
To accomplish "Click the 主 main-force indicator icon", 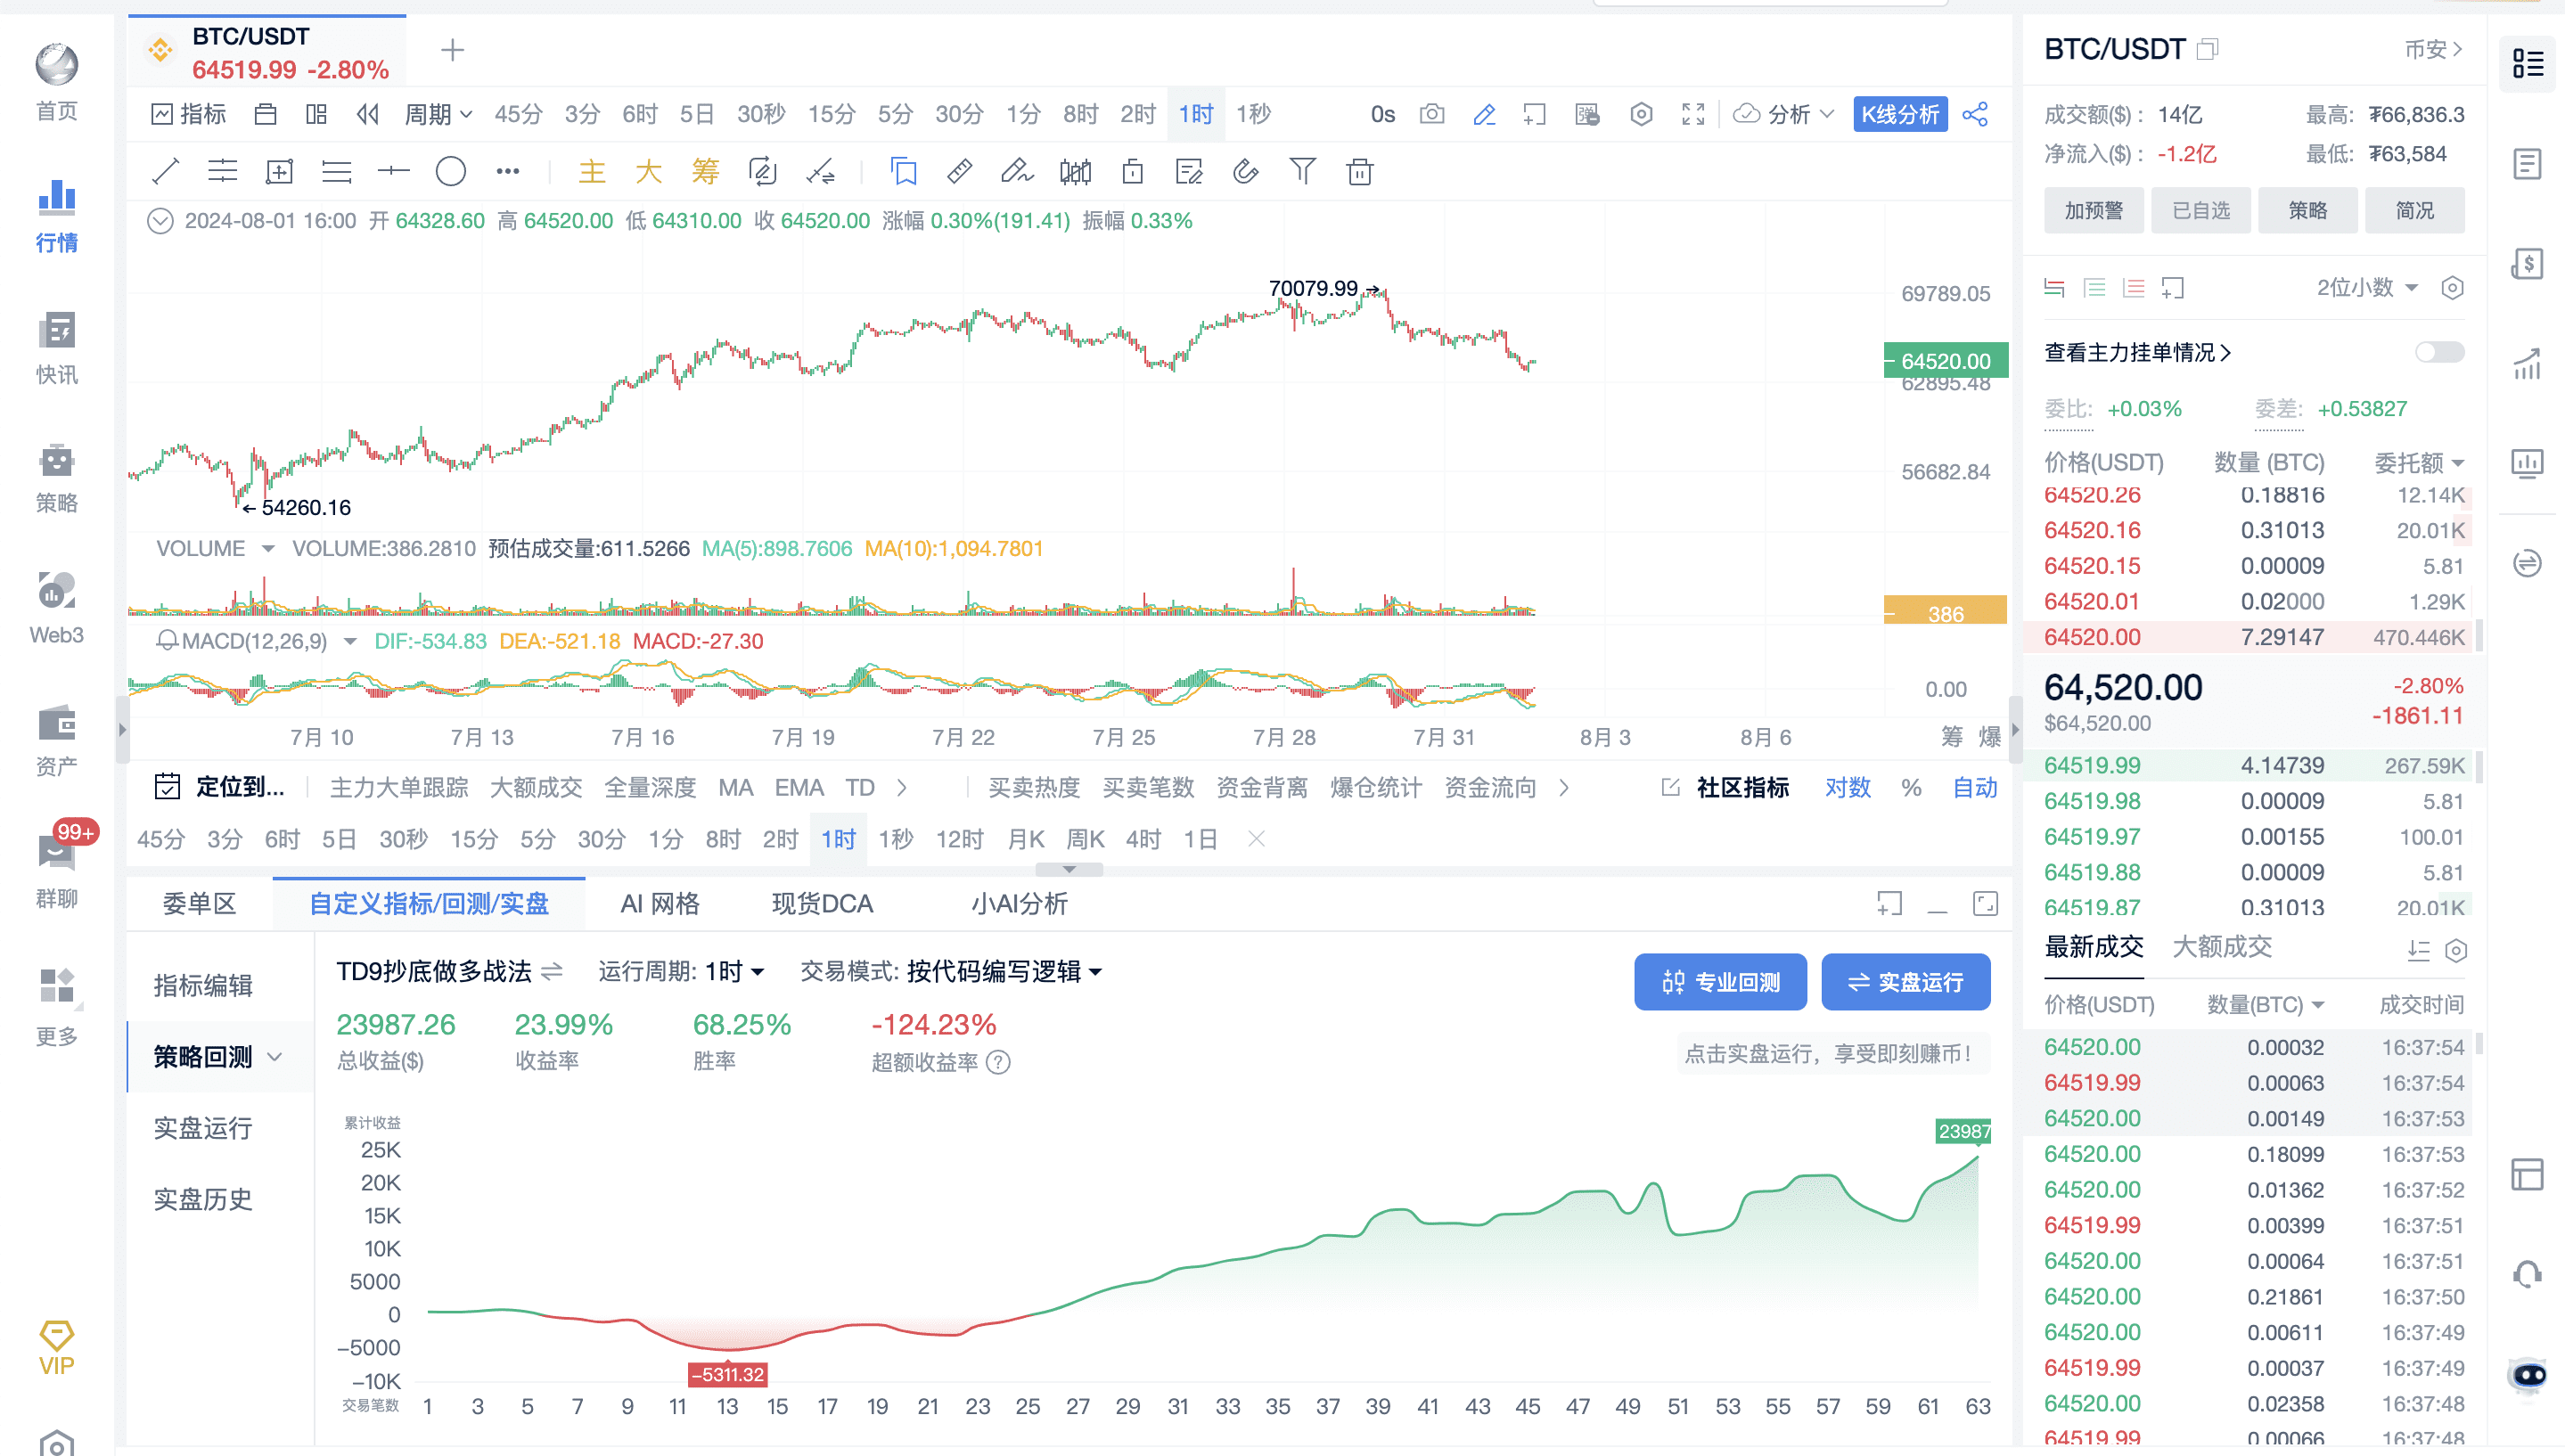I will 592,172.
